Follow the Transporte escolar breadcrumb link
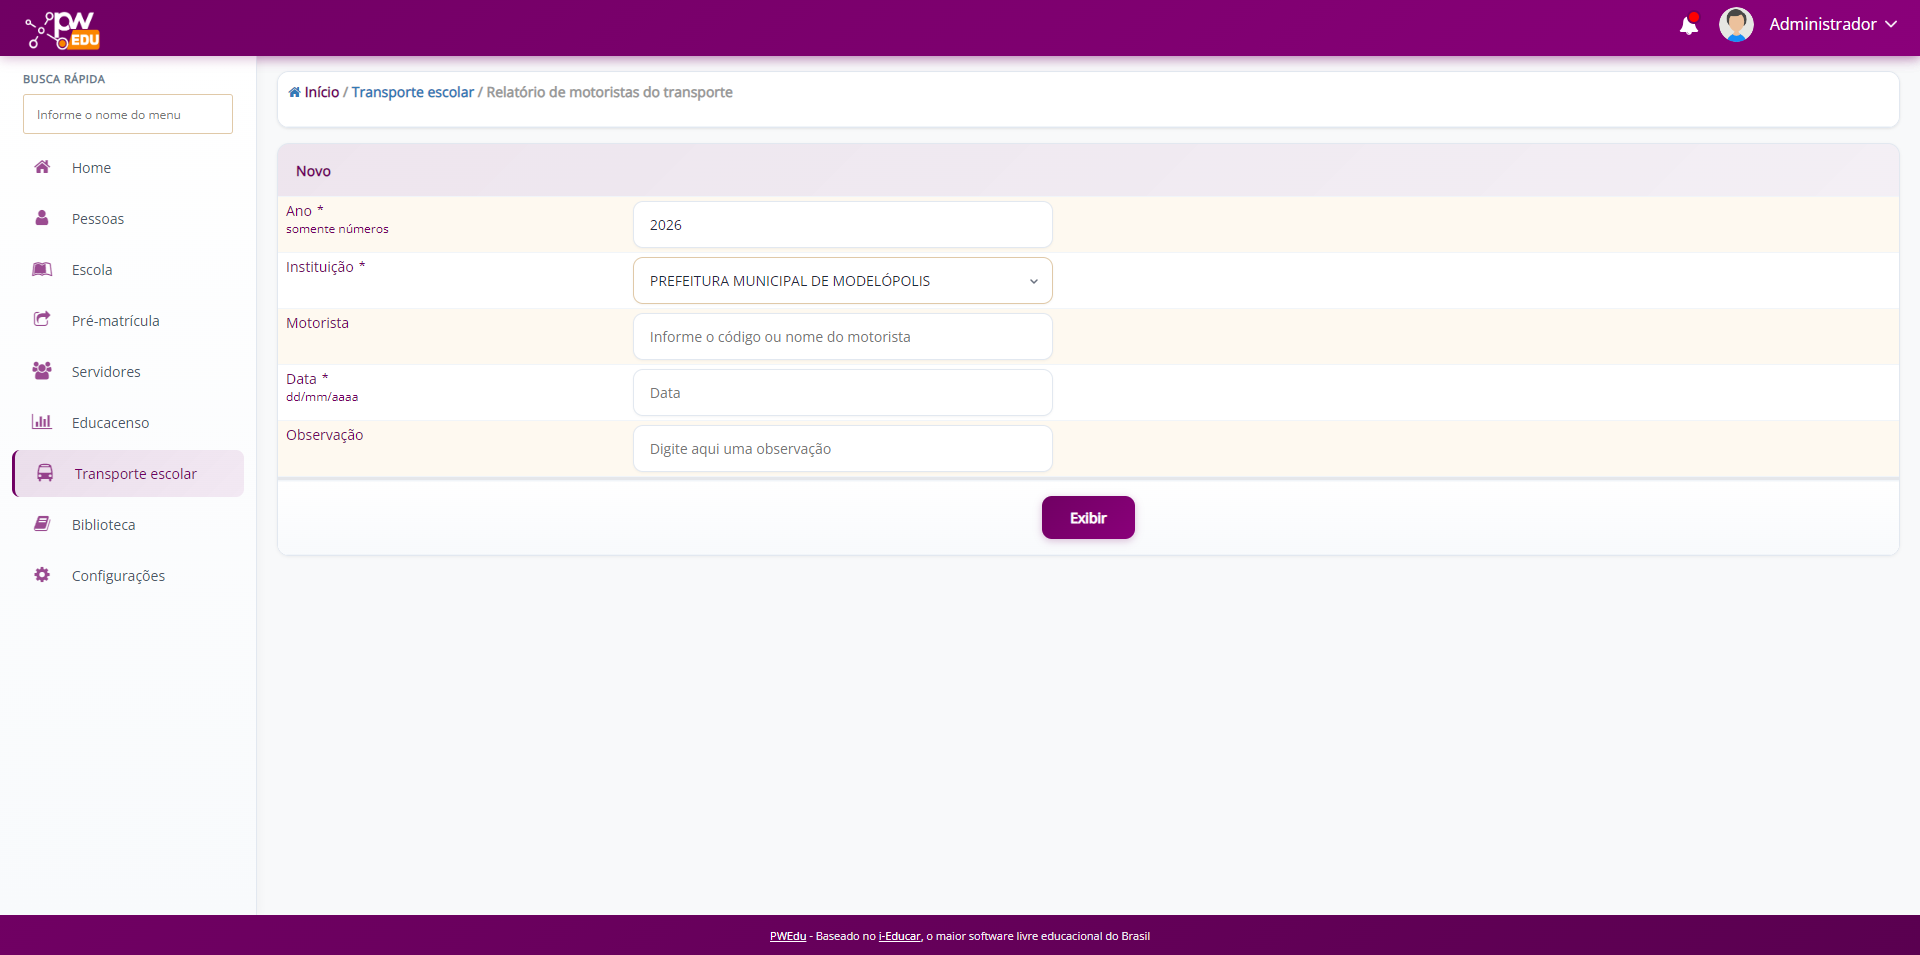1920x955 pixels. (x=412, y=92)
